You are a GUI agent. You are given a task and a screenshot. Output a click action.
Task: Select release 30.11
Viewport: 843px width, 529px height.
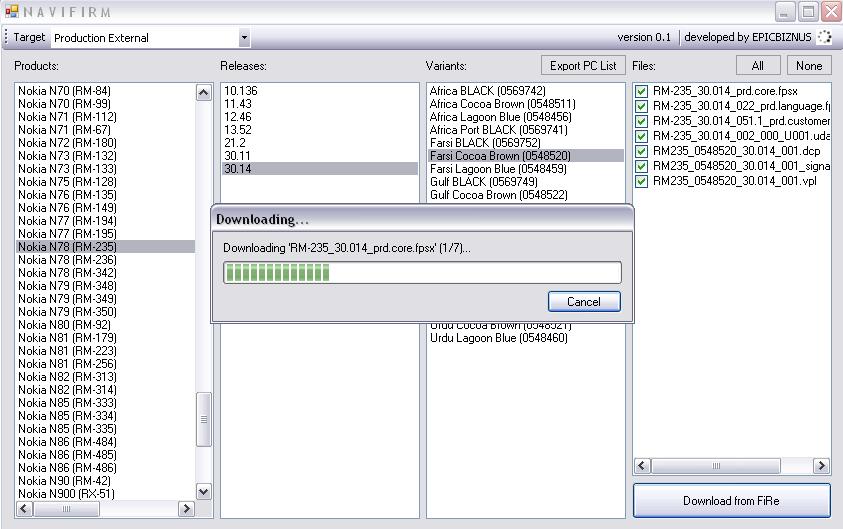(x=319, y=155)
